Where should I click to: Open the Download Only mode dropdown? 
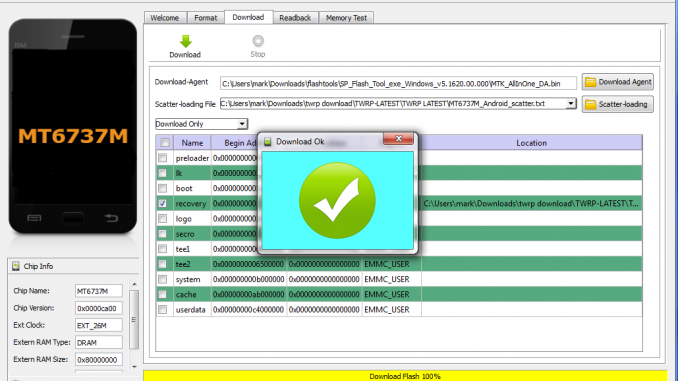pyautogui.click(x=201, y=124)
